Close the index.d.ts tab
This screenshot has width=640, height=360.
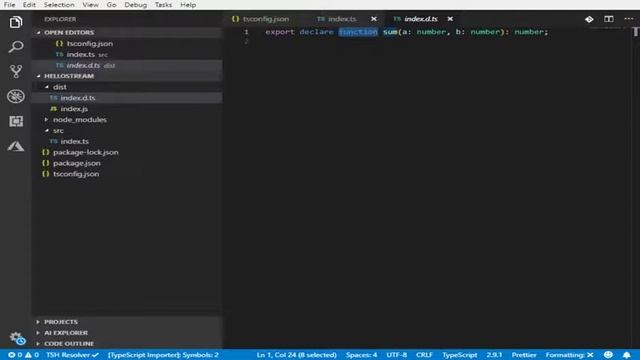point(450,19)
